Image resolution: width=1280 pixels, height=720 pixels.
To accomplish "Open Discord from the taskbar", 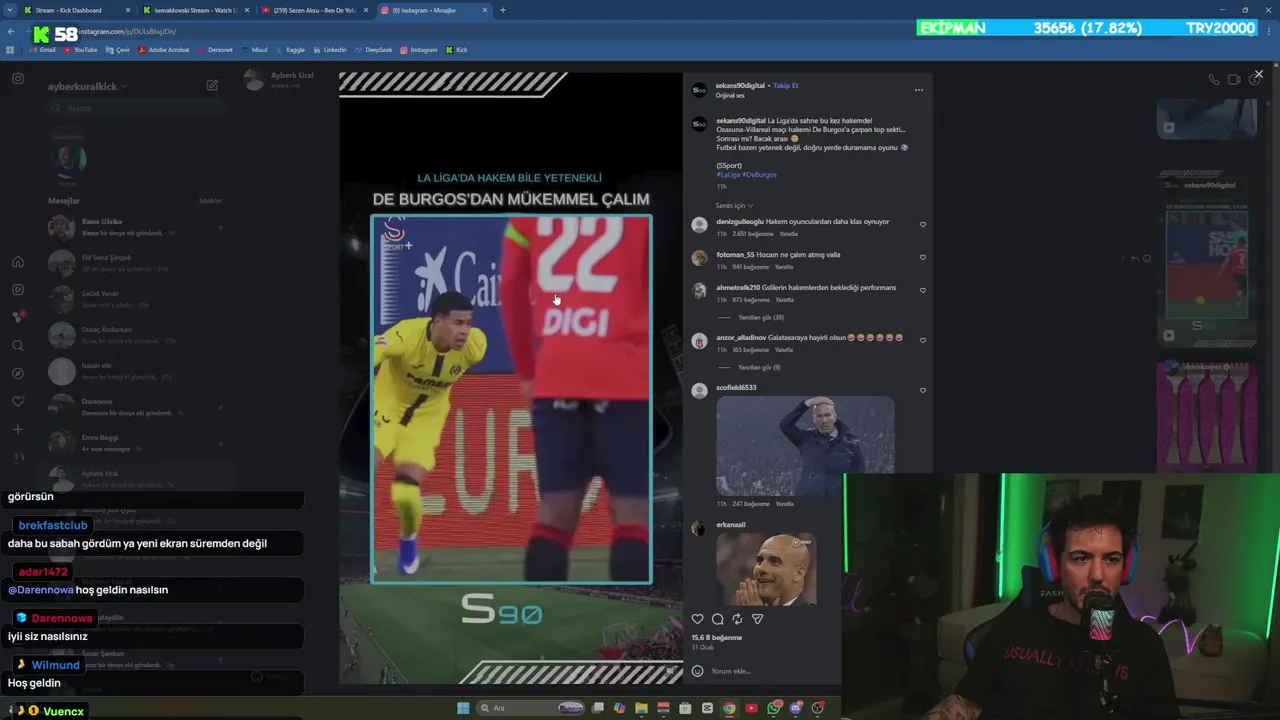I will click(796, 708).
